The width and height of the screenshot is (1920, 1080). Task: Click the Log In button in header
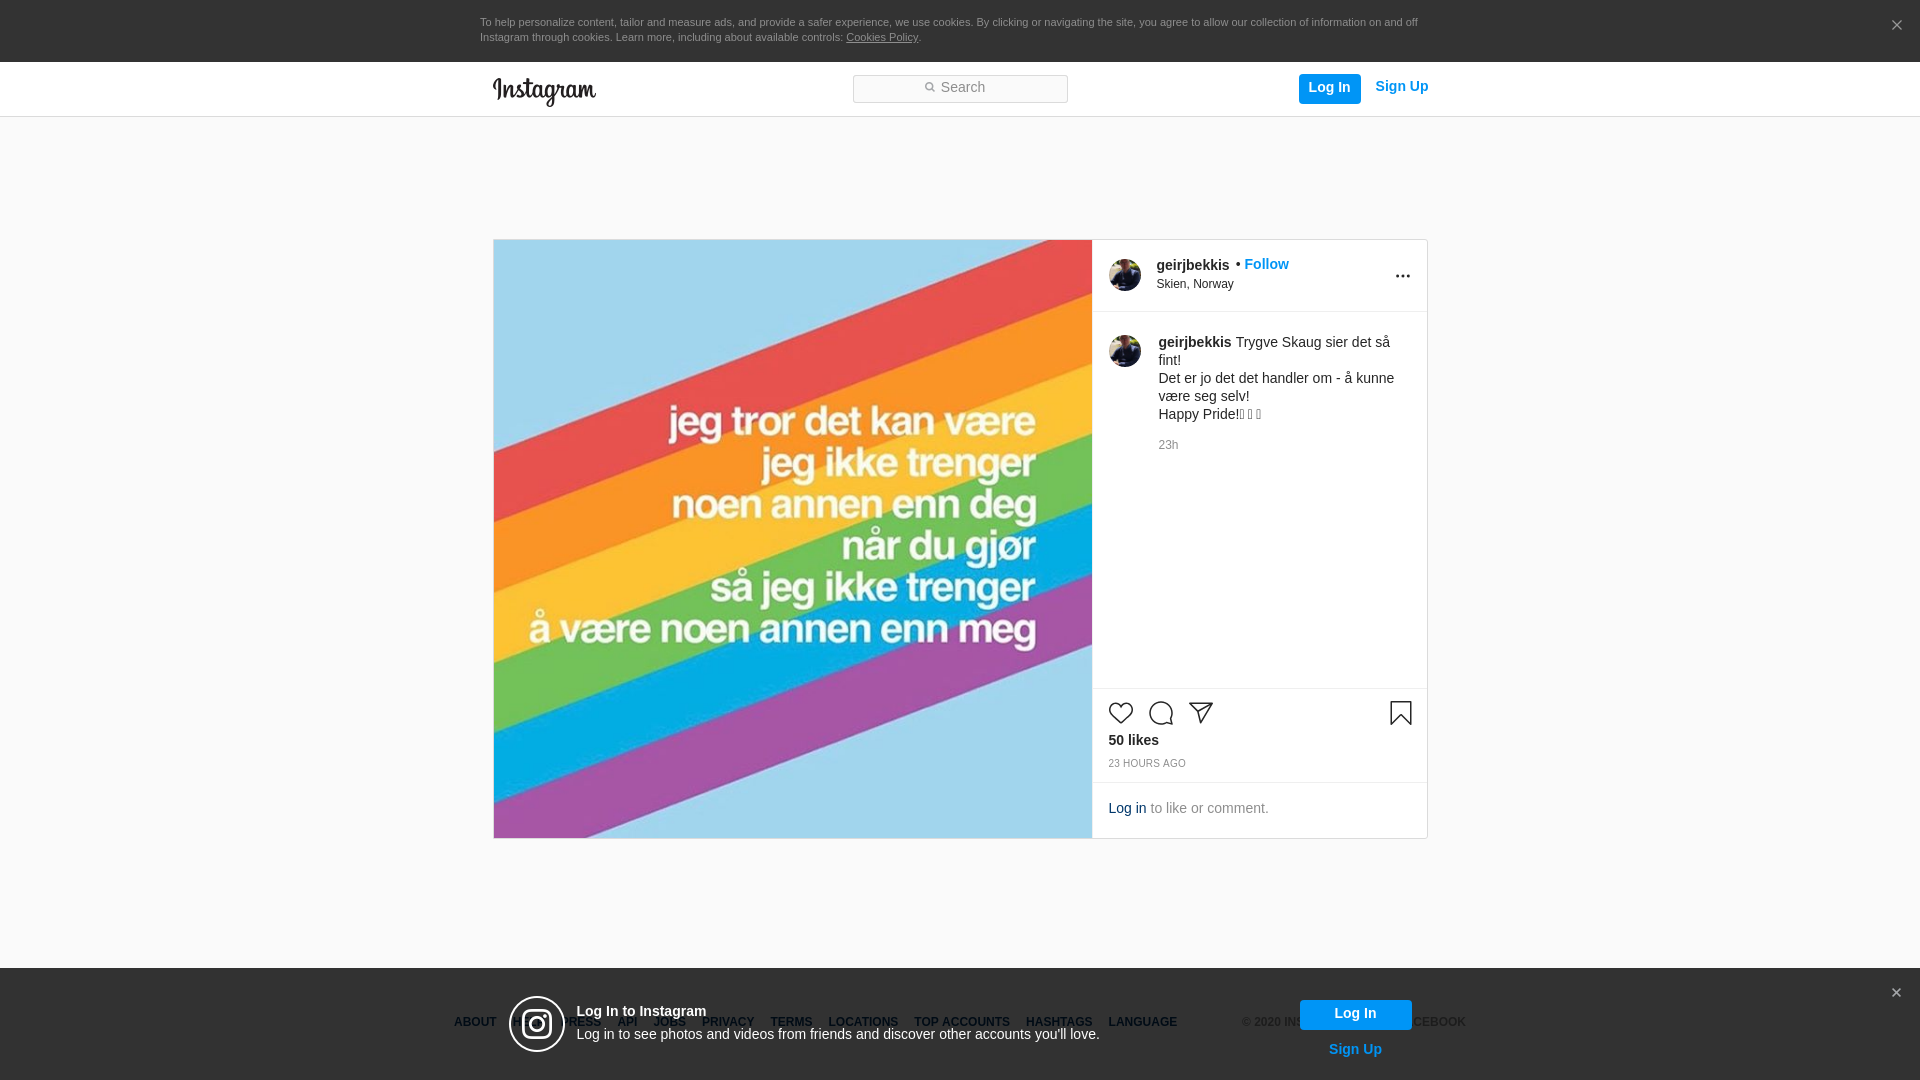[1329, 88]
